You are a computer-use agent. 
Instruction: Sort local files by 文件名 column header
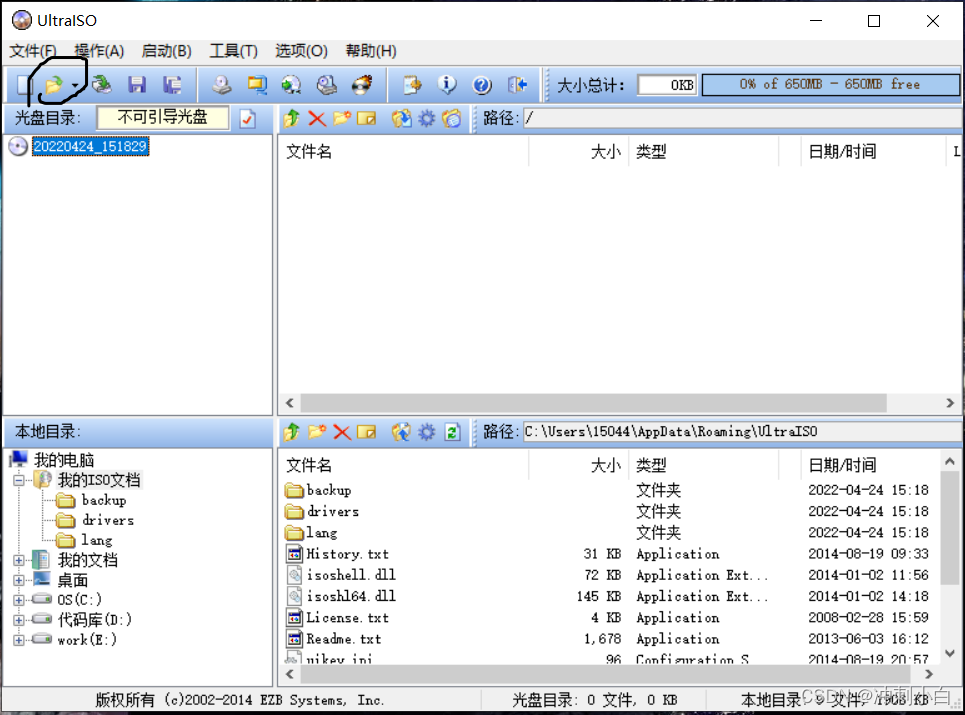click(404, 465)
